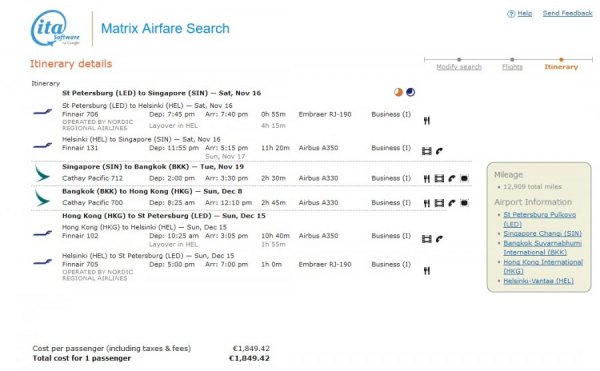Click the phone icon for Finnair 131
The width and height of the screenshot is (600, 371).
tap(439, 151)
